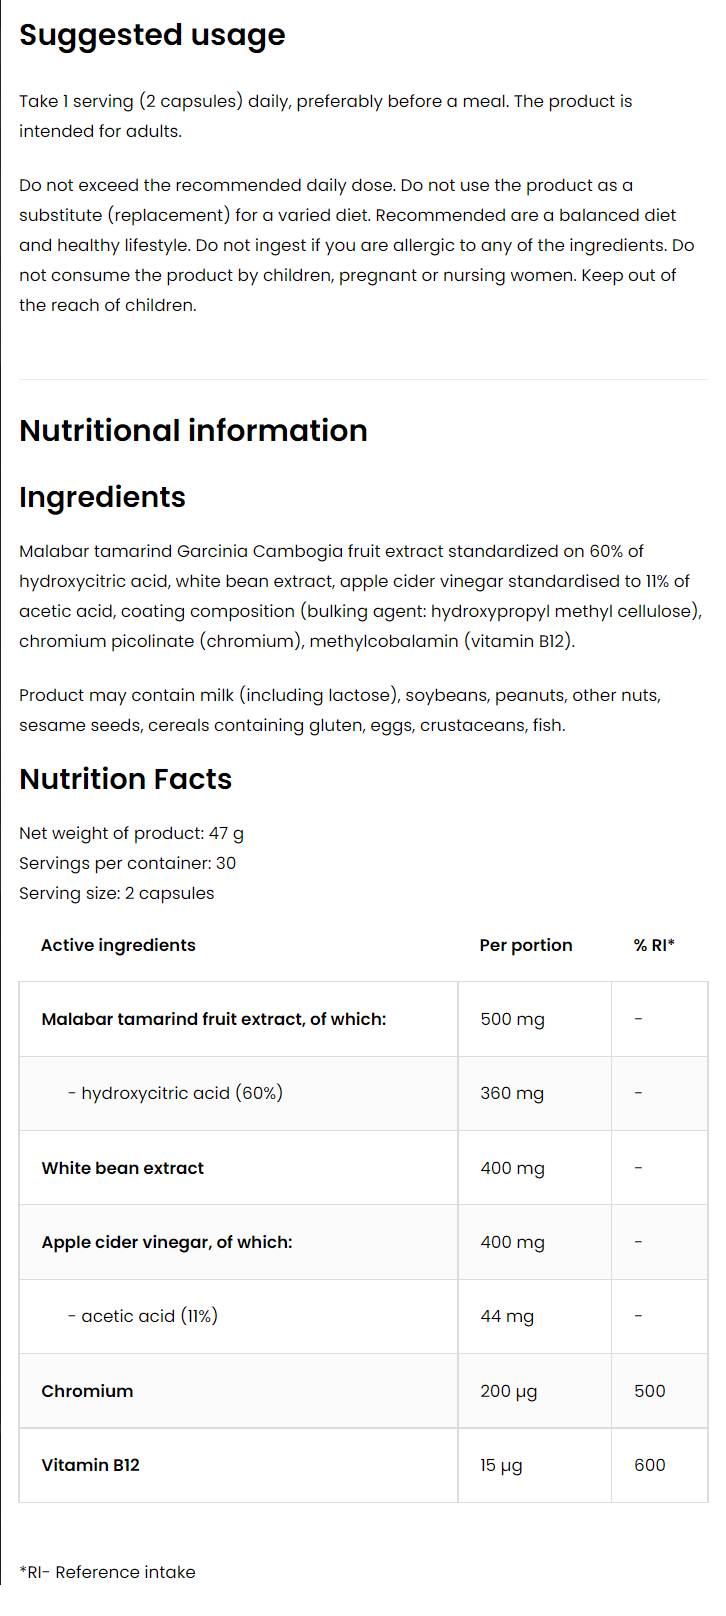Click the 200 µg chromium value
Viewport: 726px width, 1616px height.
[x=509, y=1391]
